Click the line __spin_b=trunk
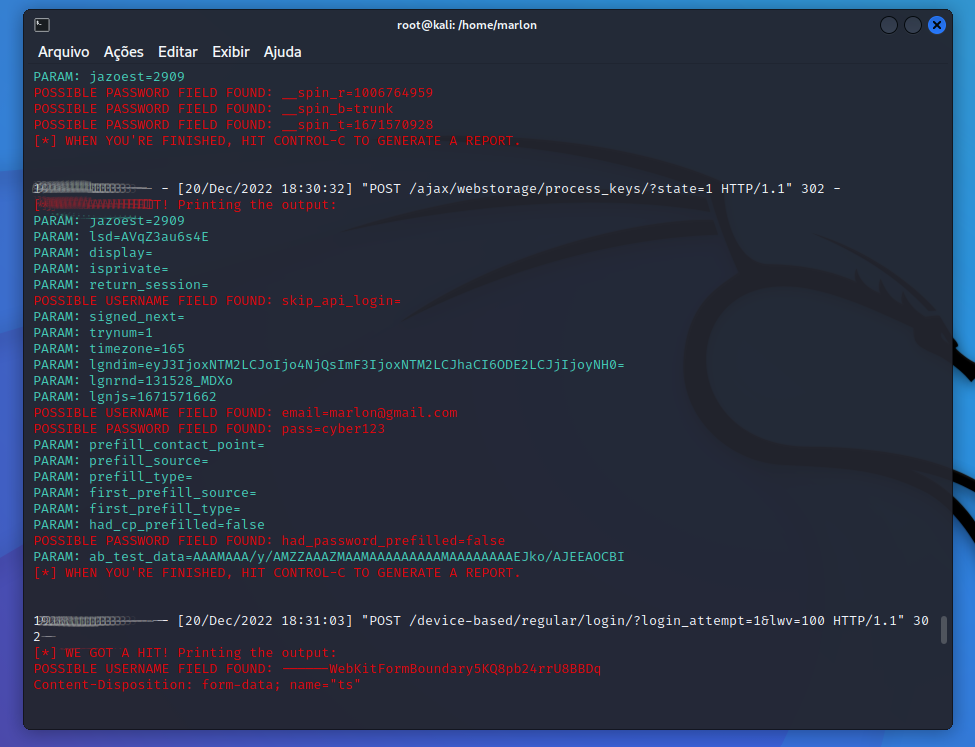975x747 pixels. point(213,109)
